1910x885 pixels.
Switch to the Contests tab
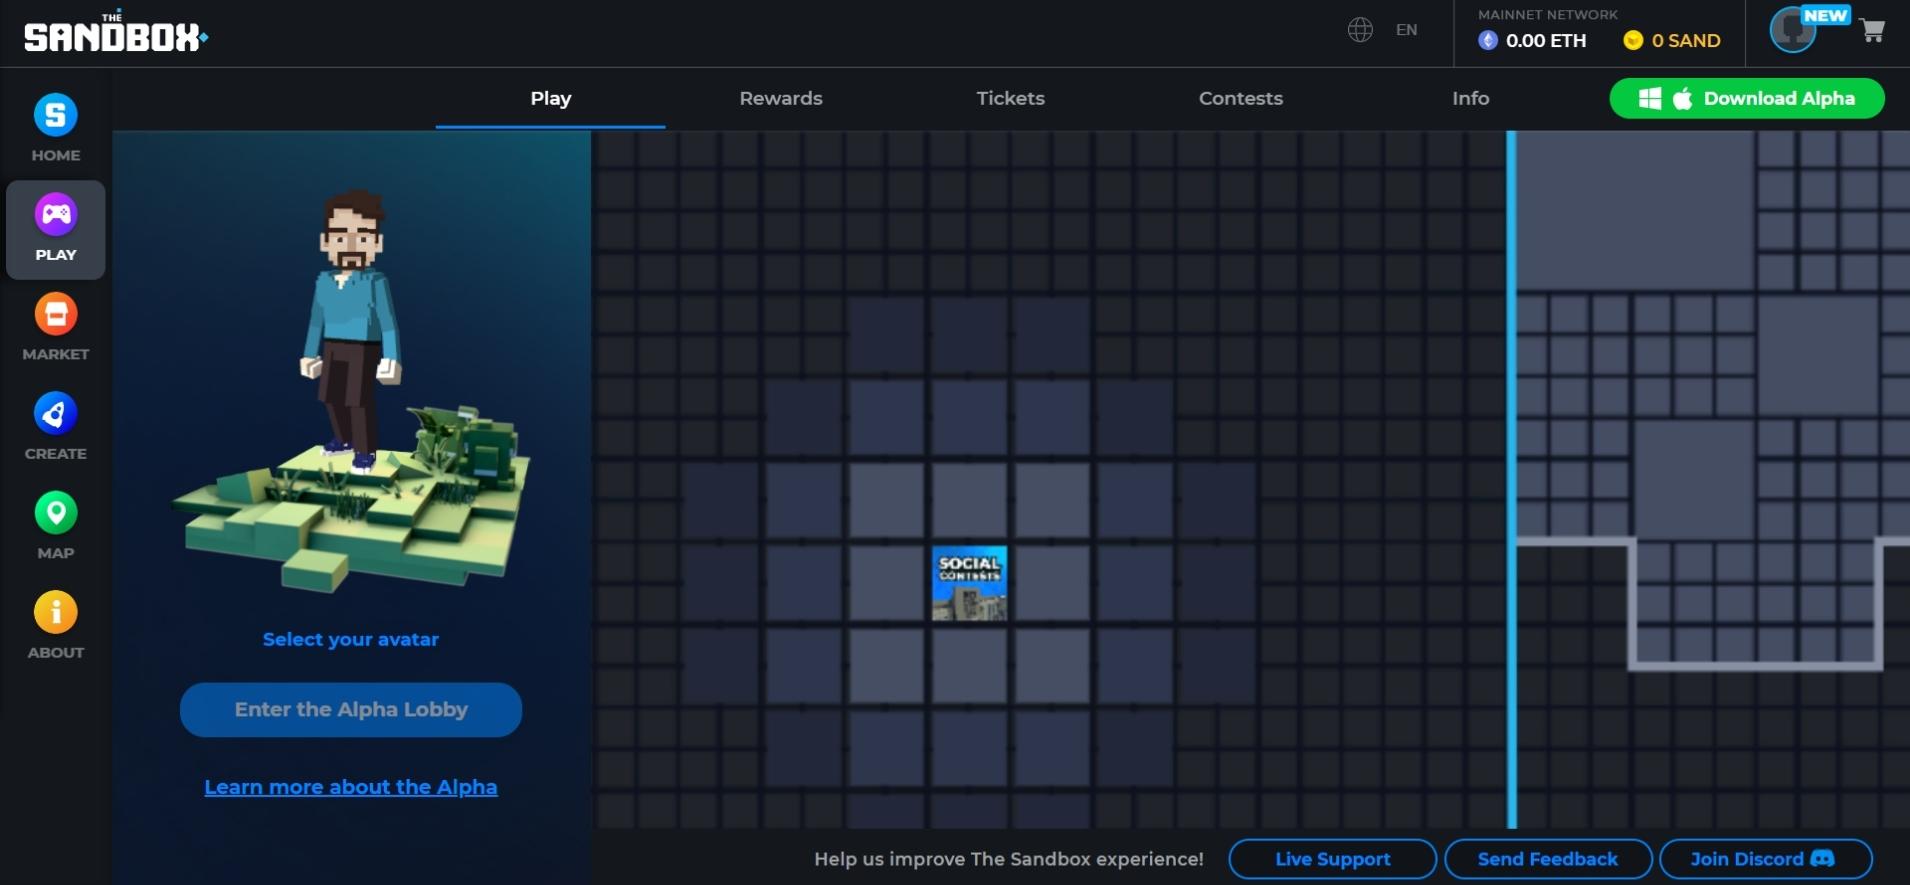tap(1241, 98)
